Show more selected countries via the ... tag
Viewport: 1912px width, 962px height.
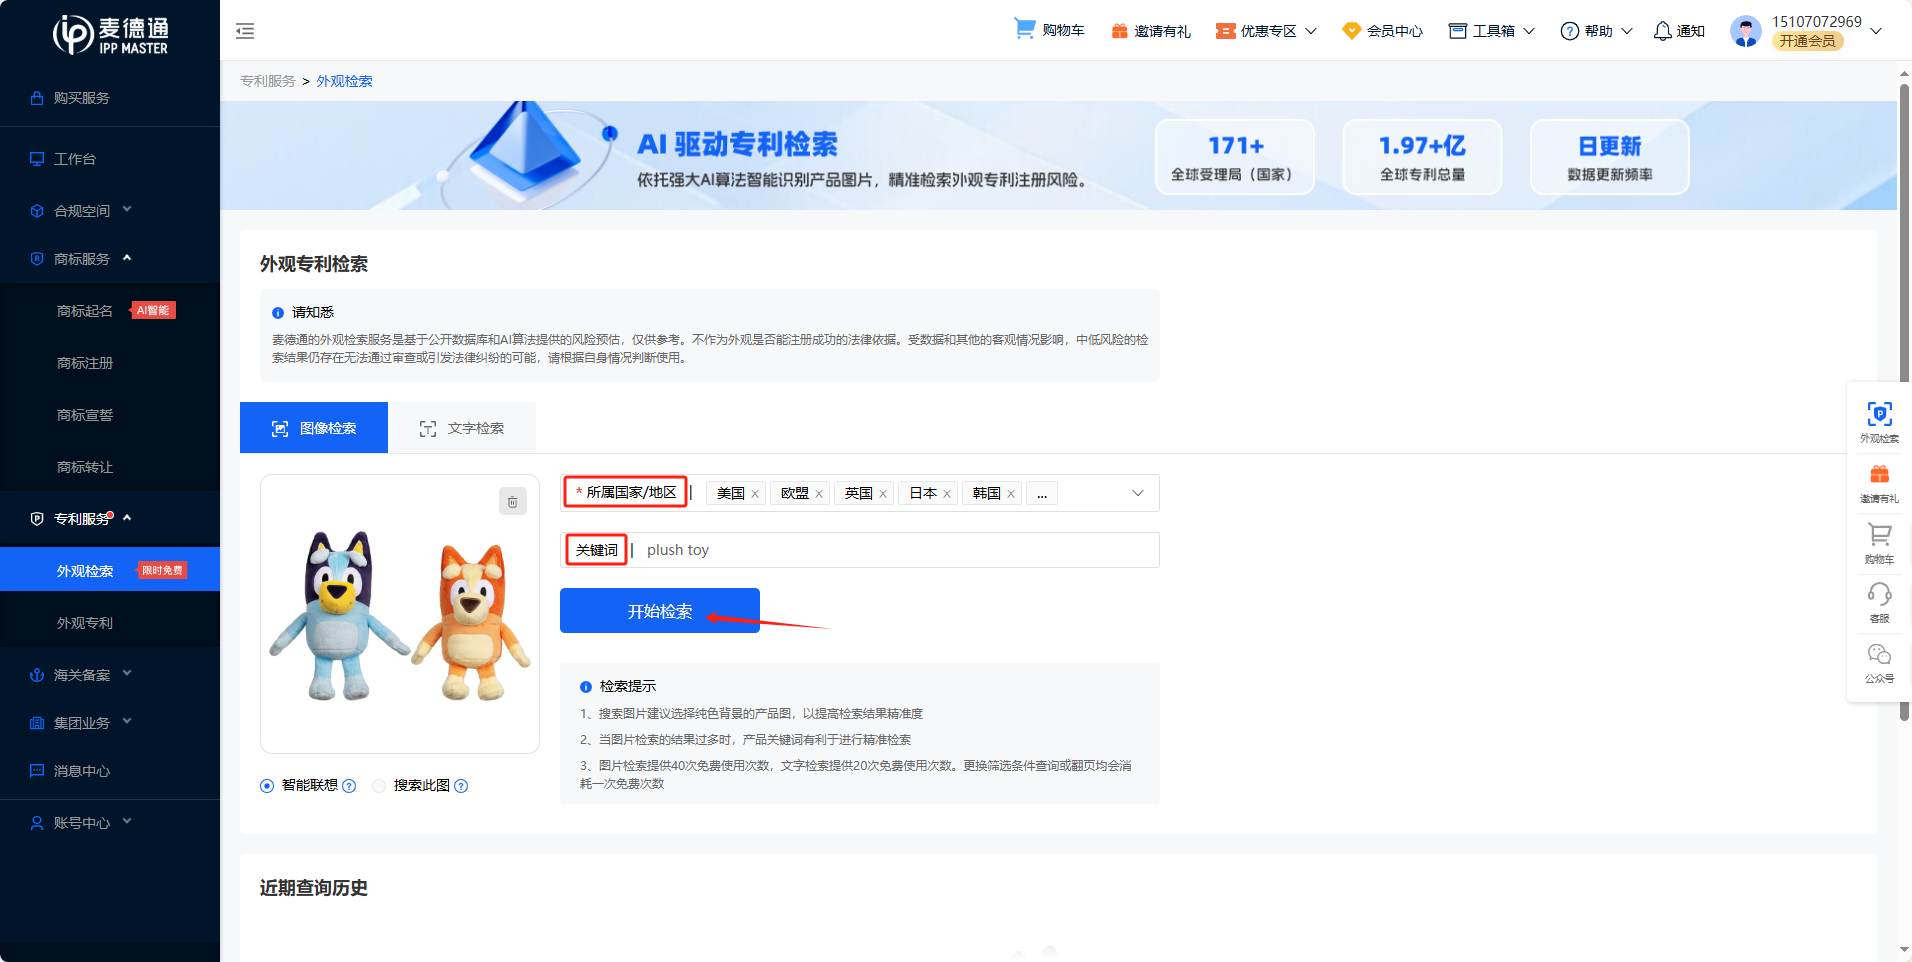coord(1042,493)
